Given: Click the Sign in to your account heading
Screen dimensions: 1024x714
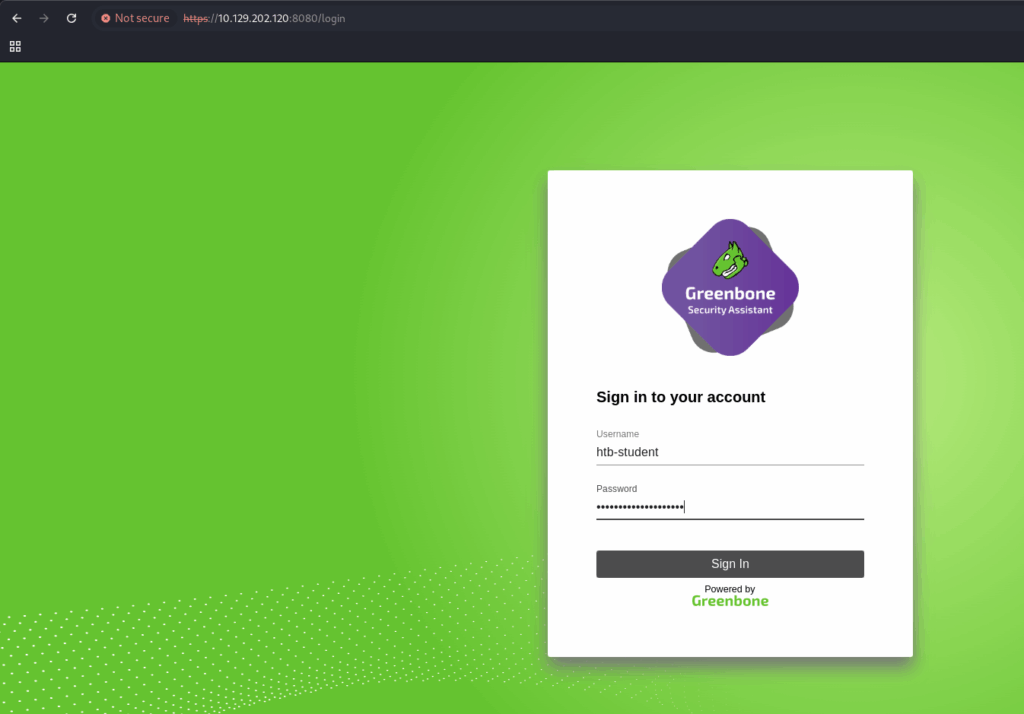Looking at the screenshot, I should pos(680,397).
